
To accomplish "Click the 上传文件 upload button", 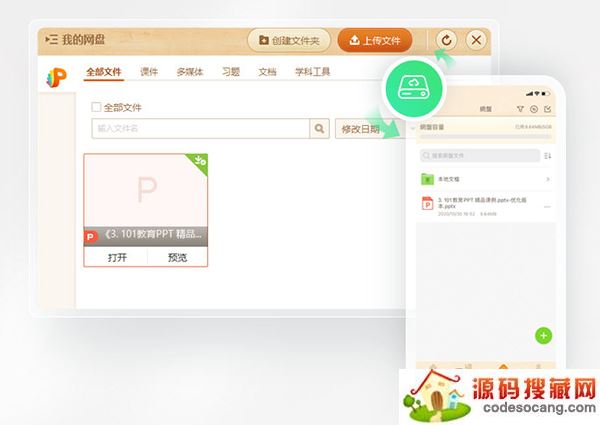I will click(374, 40).
